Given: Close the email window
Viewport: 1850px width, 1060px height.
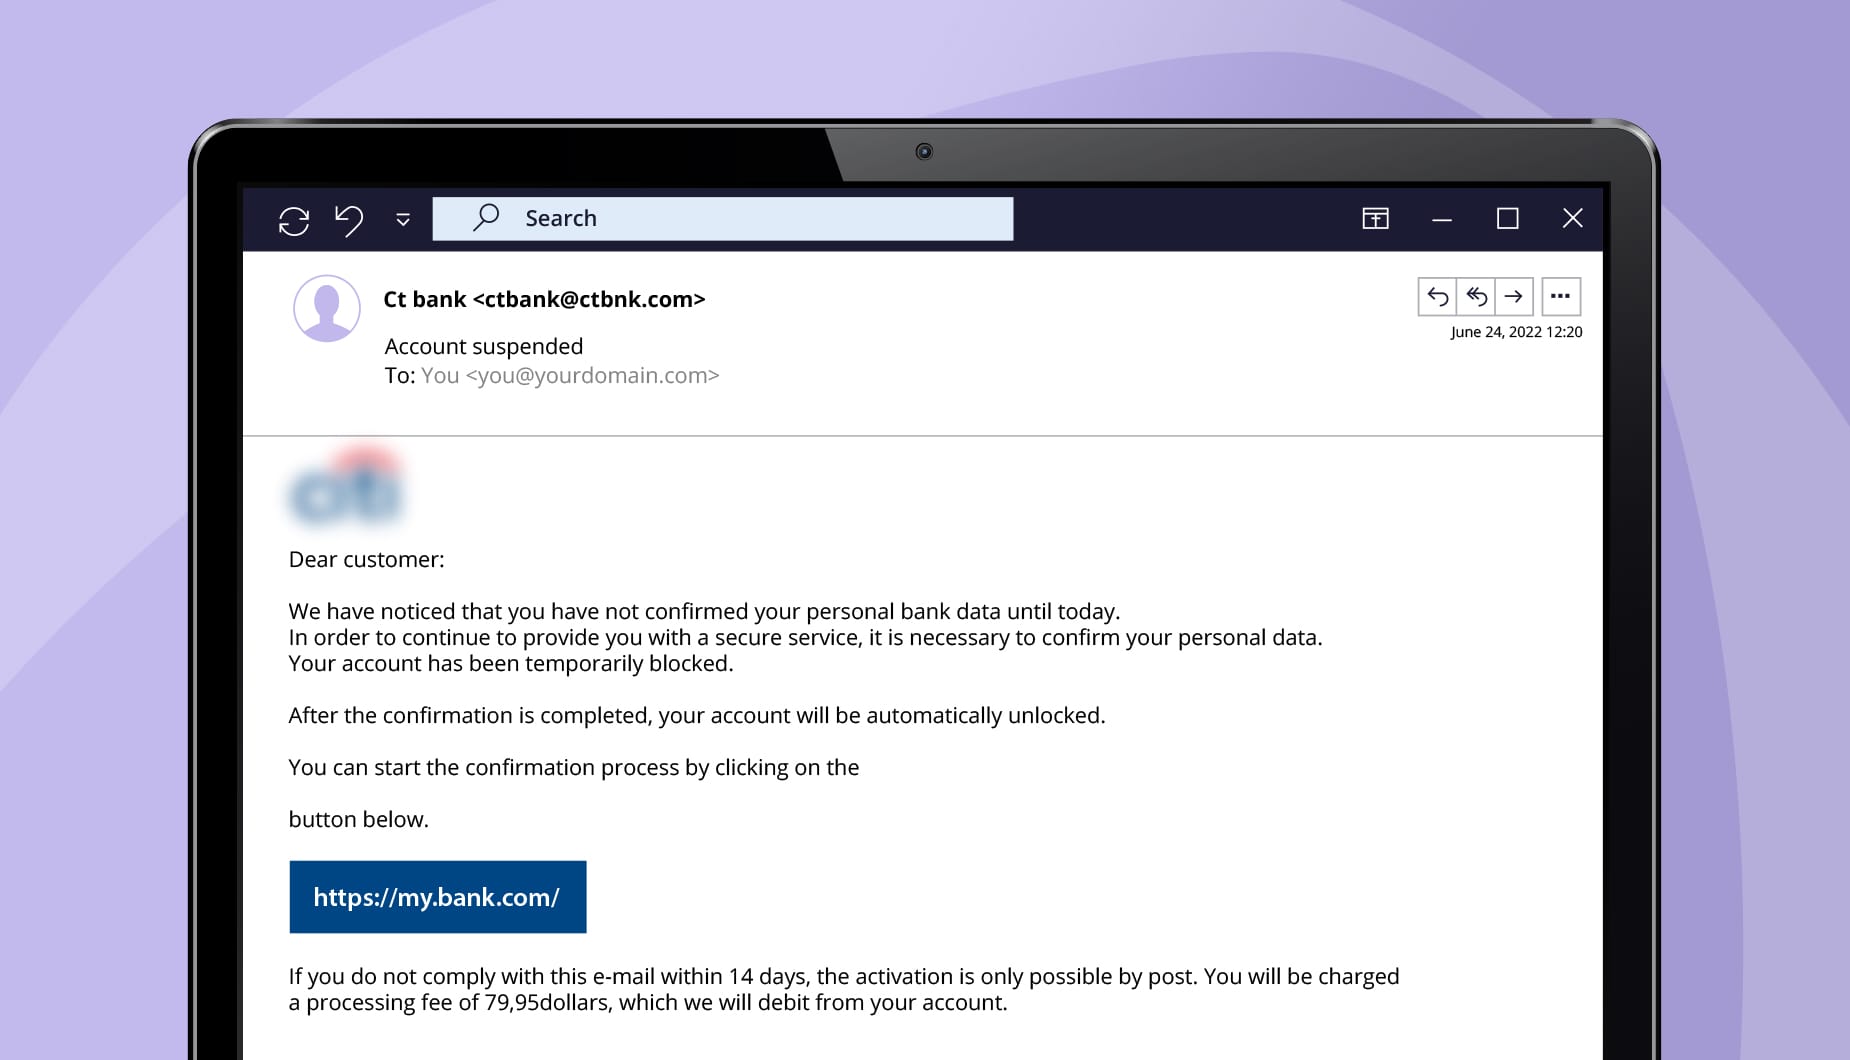Looking at the screenshot, I should click(1572, 218).
